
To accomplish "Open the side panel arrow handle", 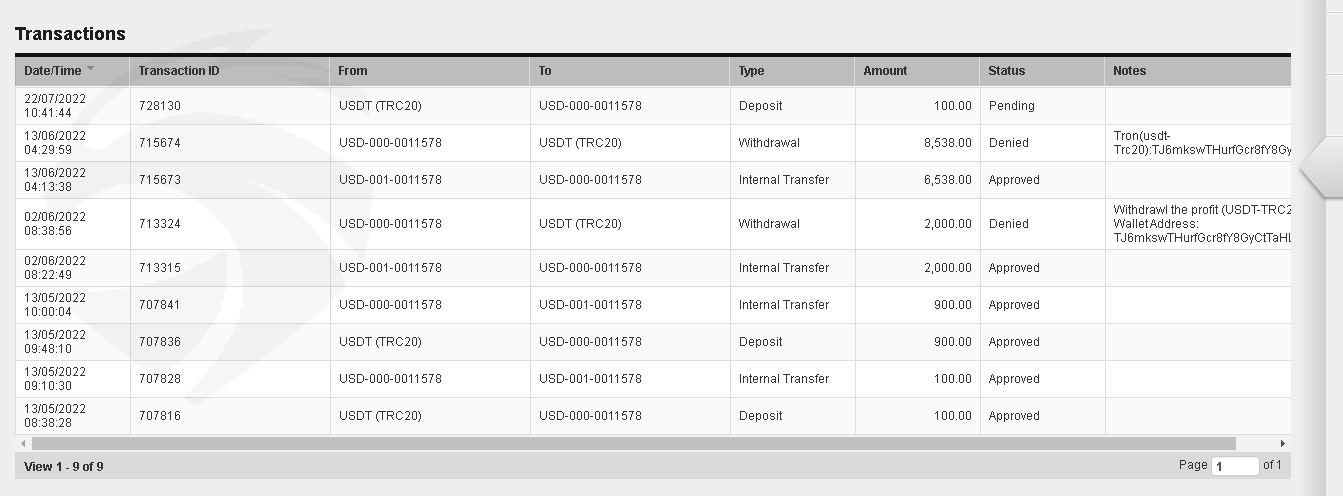I will click(x=1320, y=166).
